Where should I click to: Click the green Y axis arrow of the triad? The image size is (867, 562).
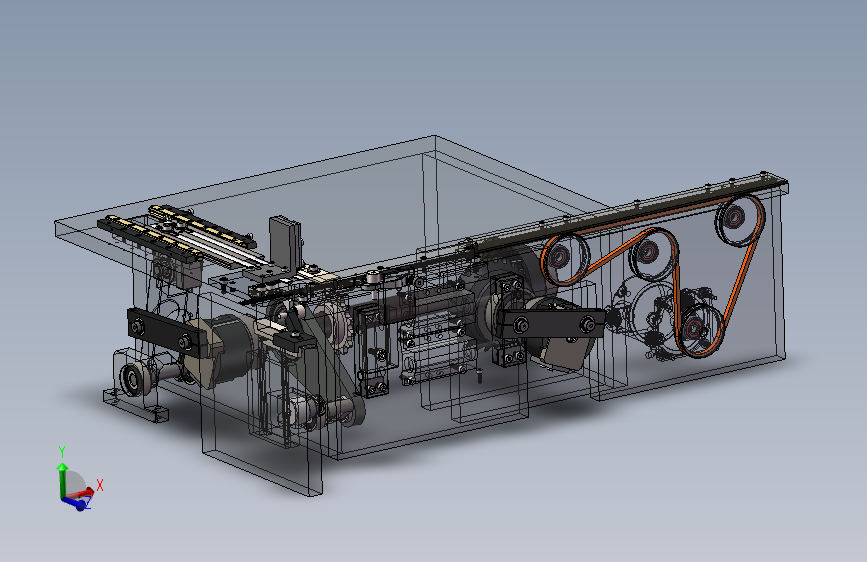[x=62, y=478]
